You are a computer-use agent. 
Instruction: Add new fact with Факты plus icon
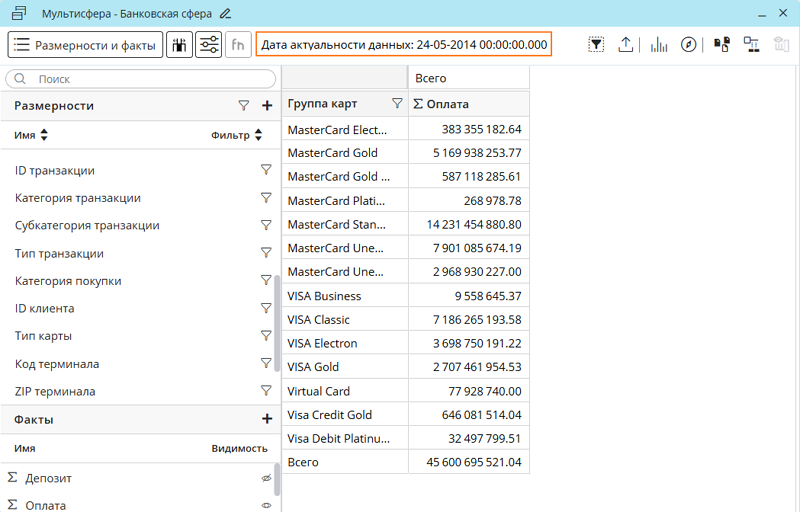[x=267, y=420]
